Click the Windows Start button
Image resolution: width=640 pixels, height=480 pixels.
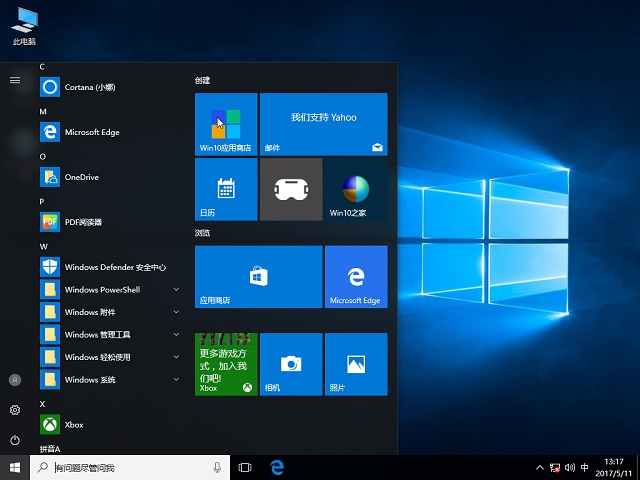tap(15, 467)
